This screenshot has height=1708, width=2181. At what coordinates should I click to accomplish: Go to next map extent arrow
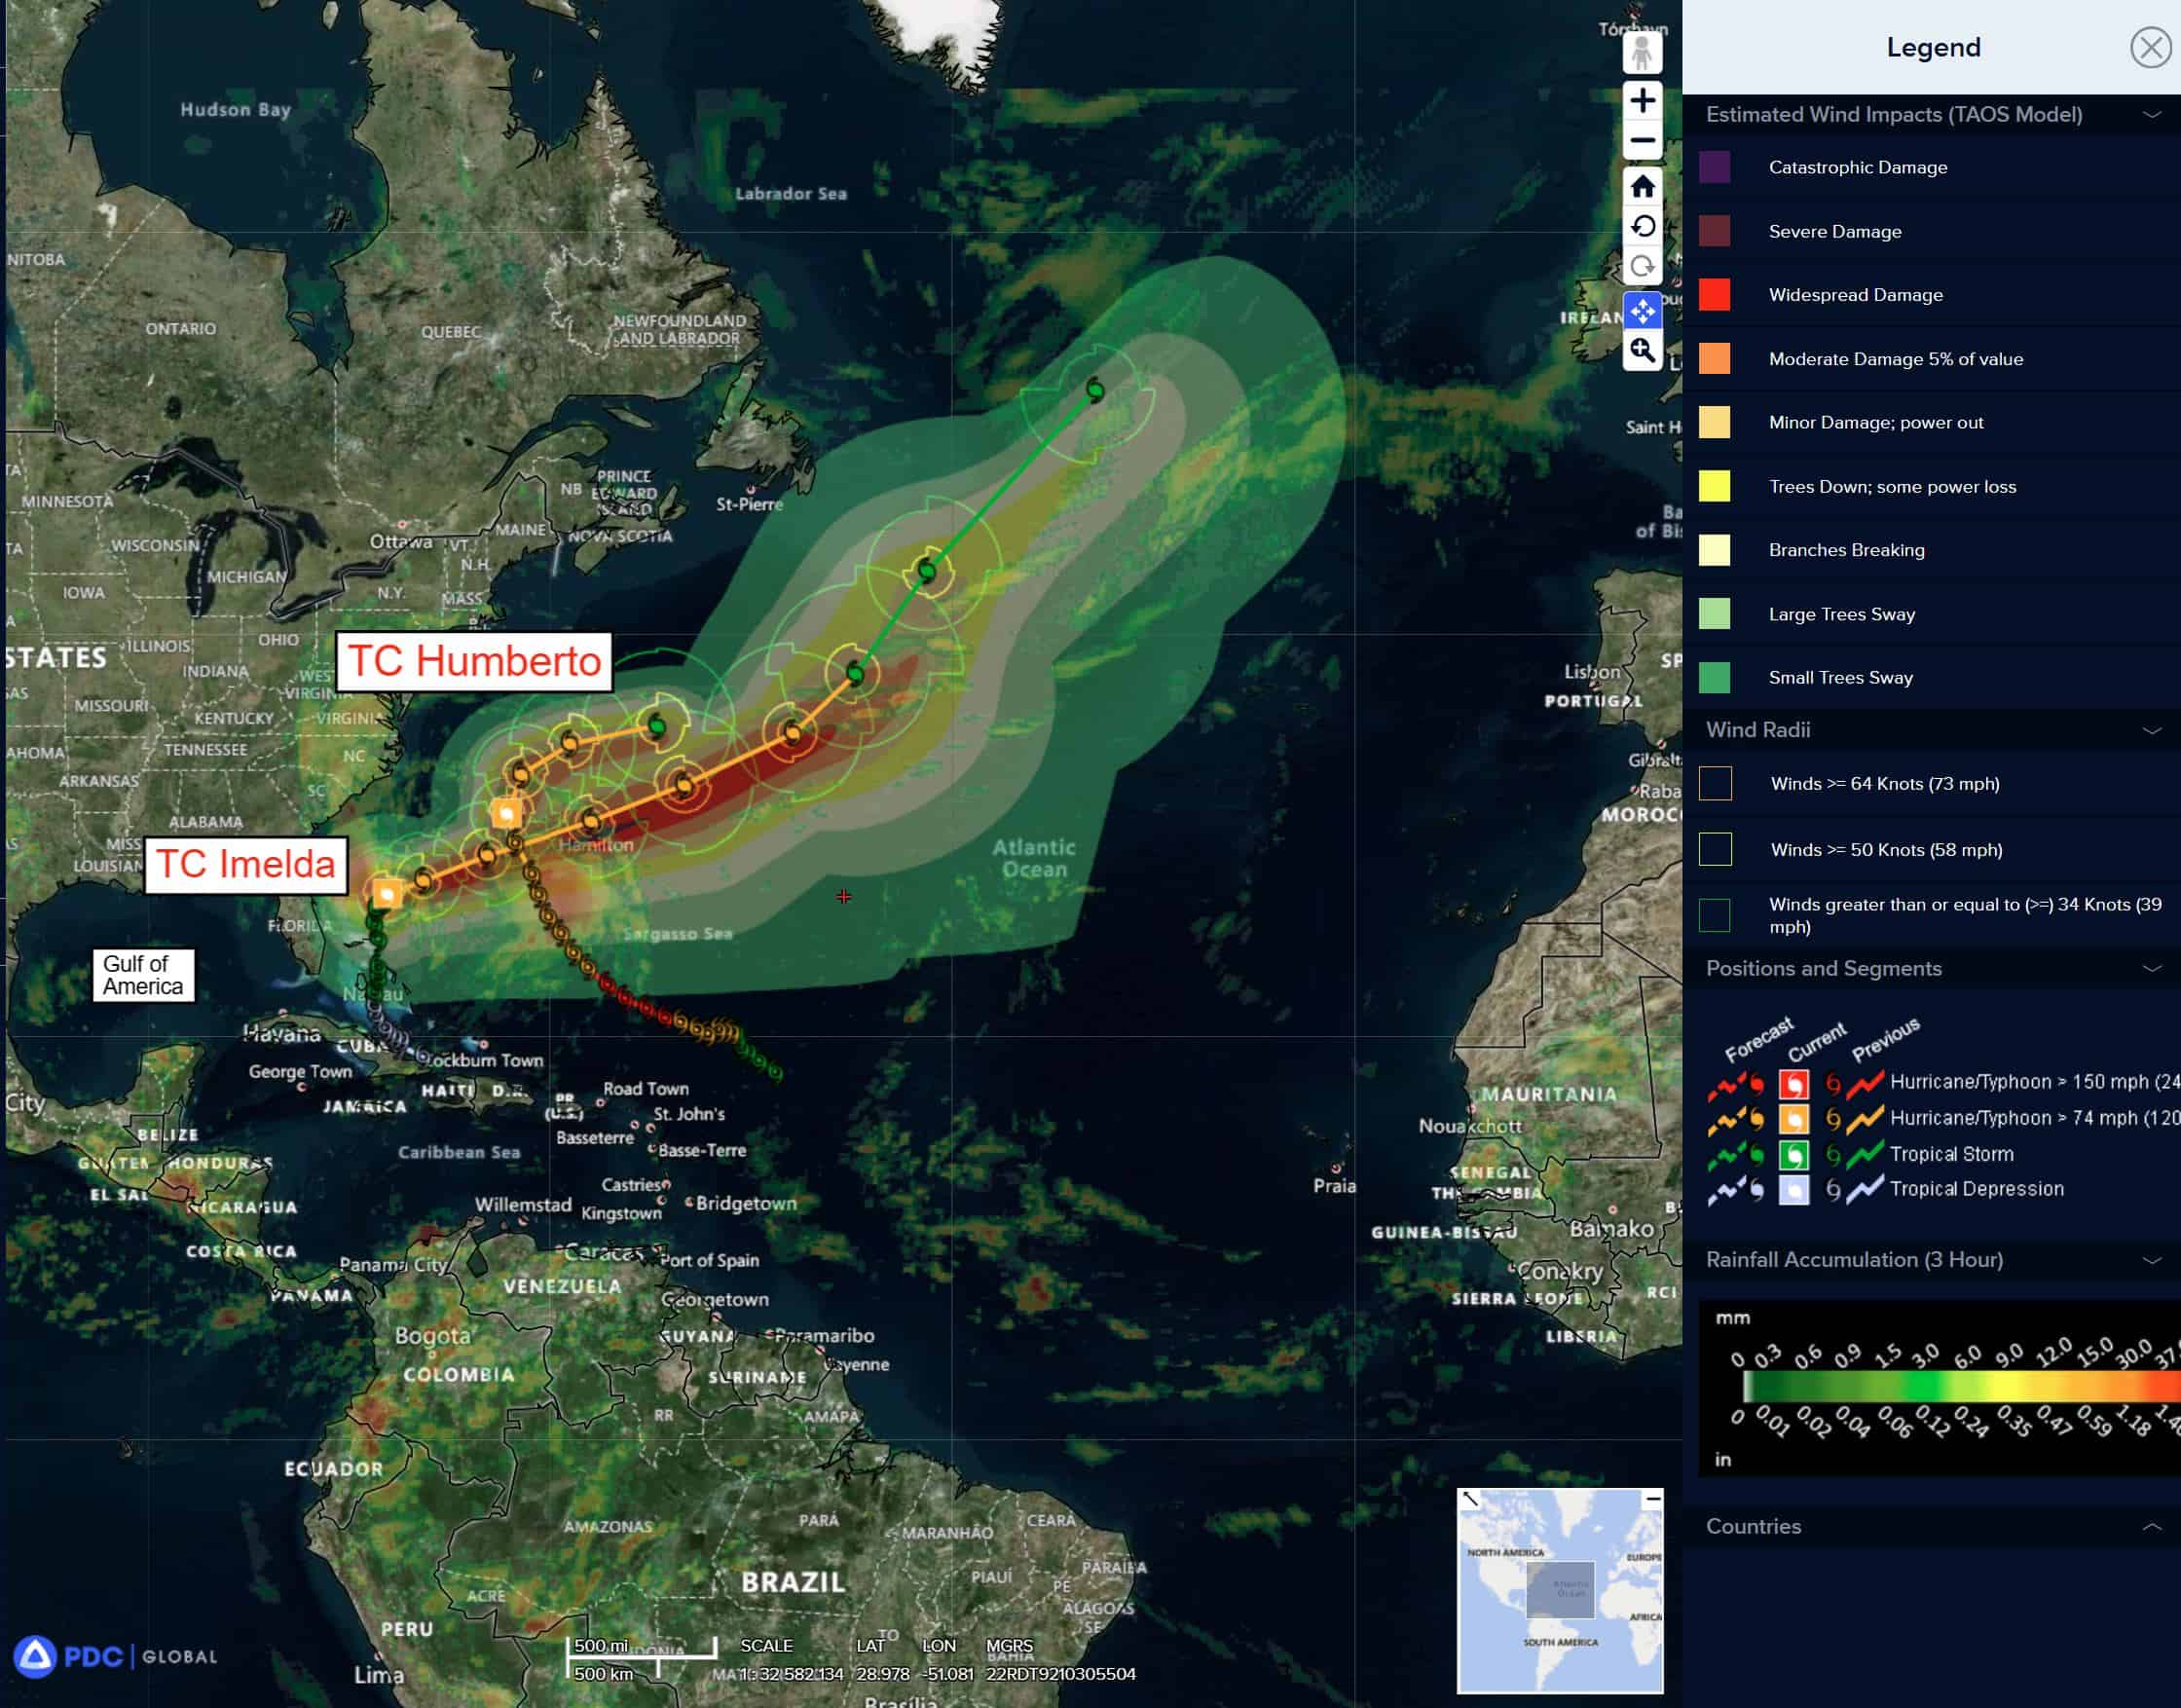point(1641,267)
